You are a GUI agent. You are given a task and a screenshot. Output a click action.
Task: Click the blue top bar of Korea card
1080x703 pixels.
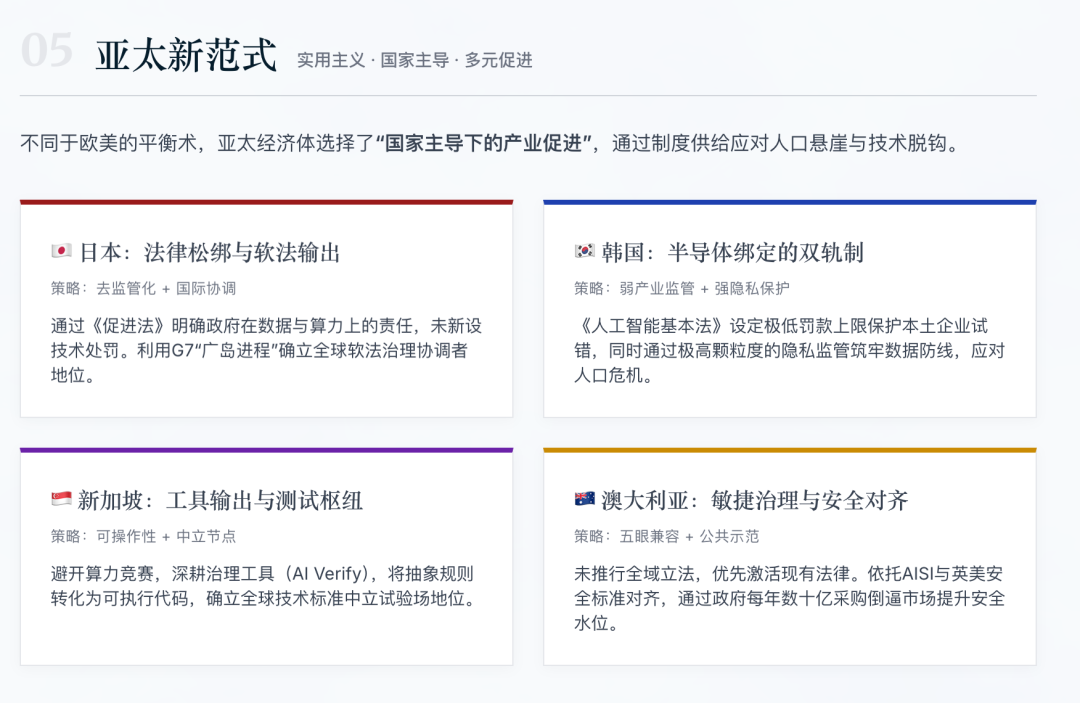[789, 202]
